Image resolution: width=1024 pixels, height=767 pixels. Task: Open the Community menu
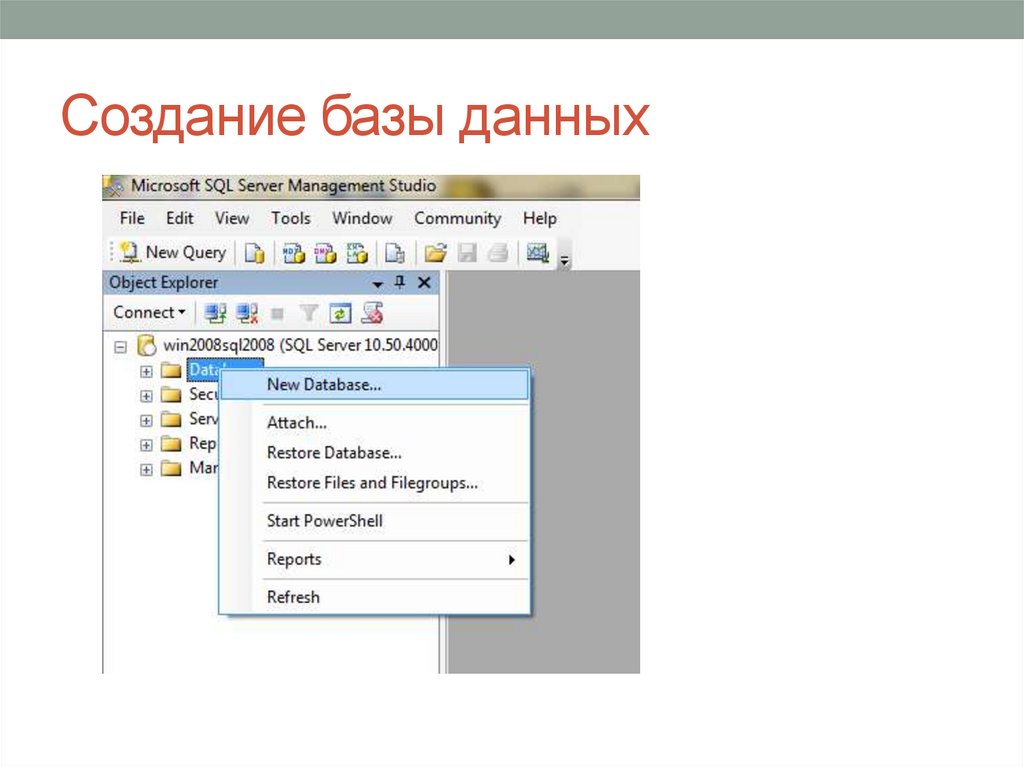[x=458, y=218]
